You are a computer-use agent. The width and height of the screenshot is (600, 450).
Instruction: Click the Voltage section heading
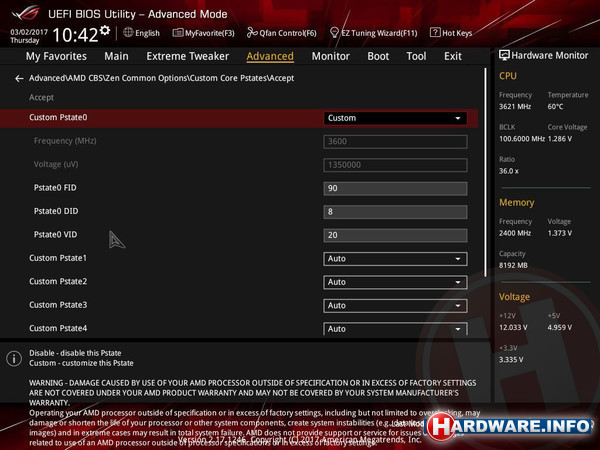514,297
